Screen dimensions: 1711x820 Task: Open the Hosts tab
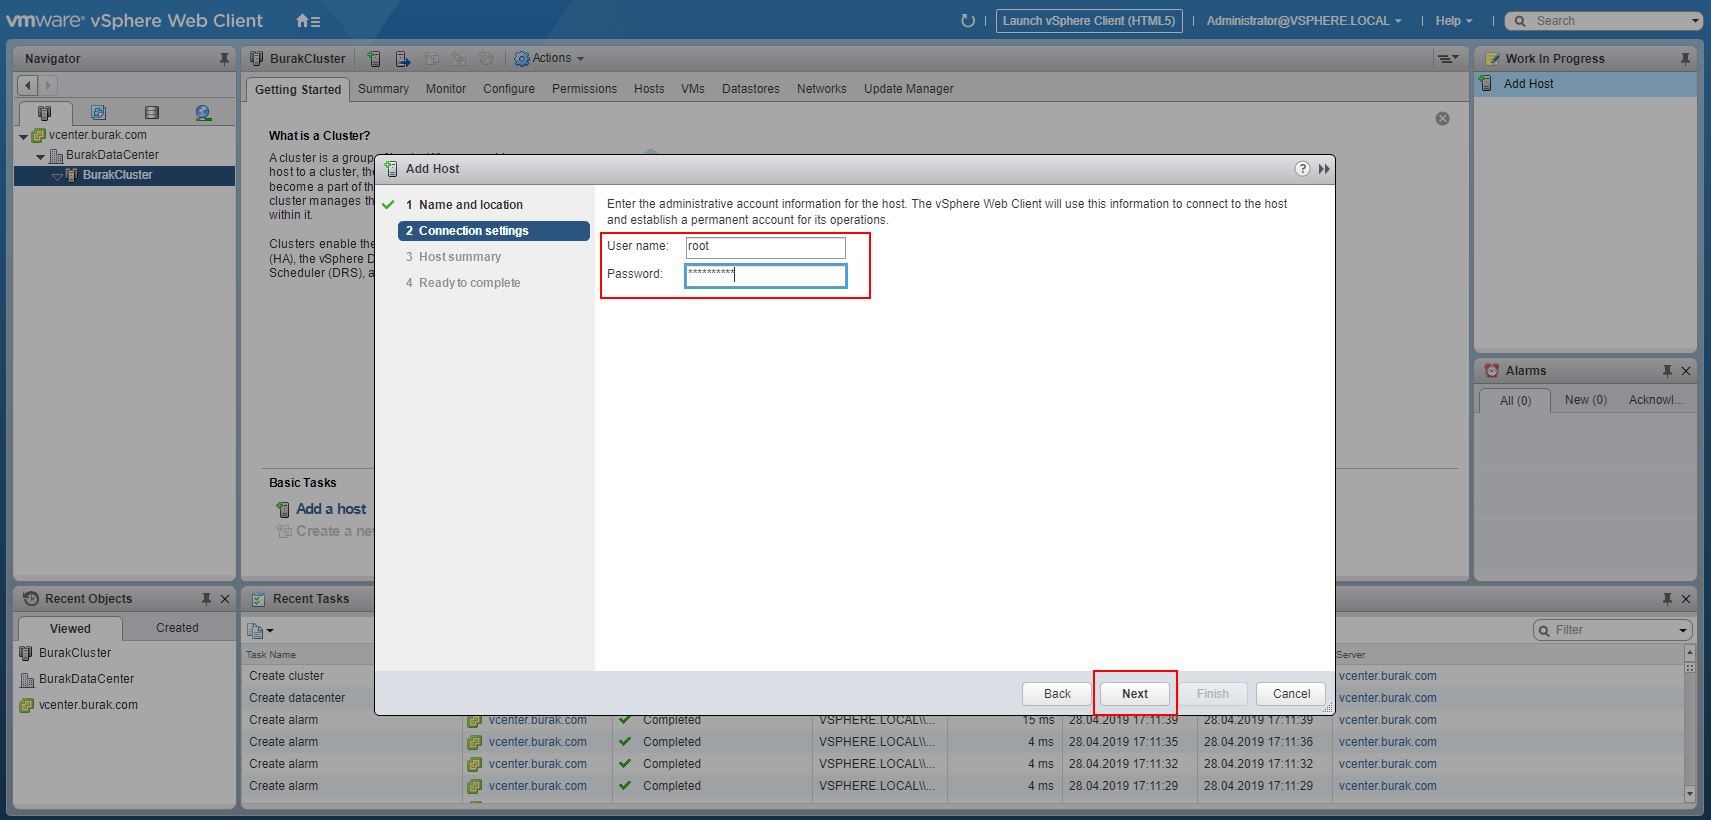click(649, 89)
